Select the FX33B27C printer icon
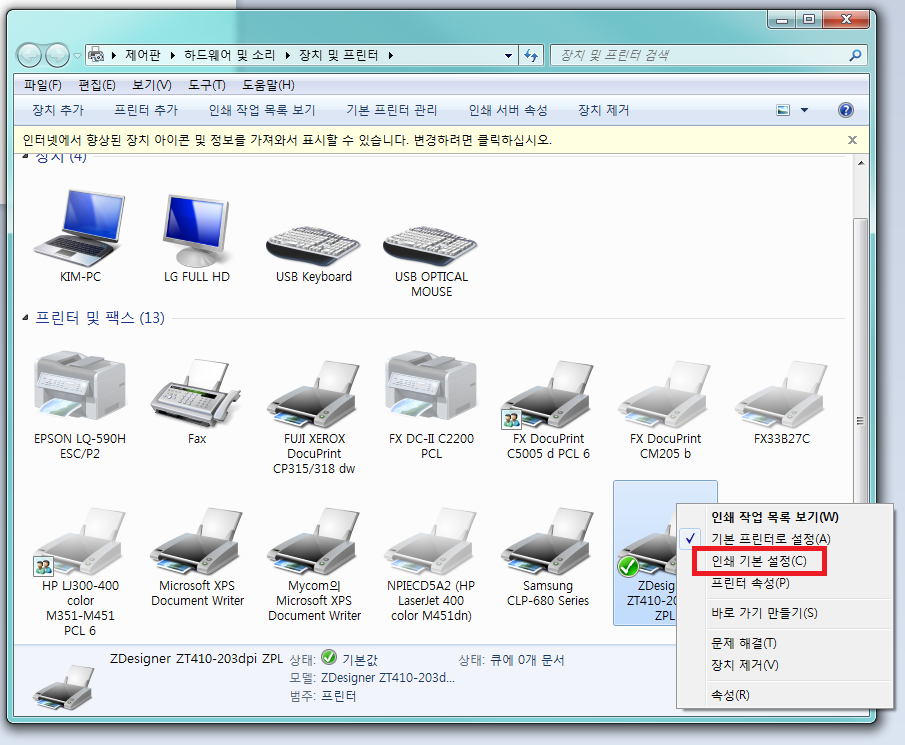This screenshot has height=745, width=905. coord(781,395)
